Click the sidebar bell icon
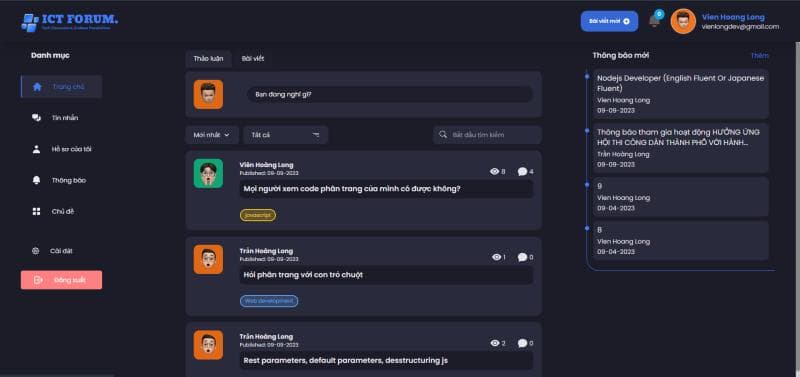The height and width of the screenshot is (377, 800). 36,180
